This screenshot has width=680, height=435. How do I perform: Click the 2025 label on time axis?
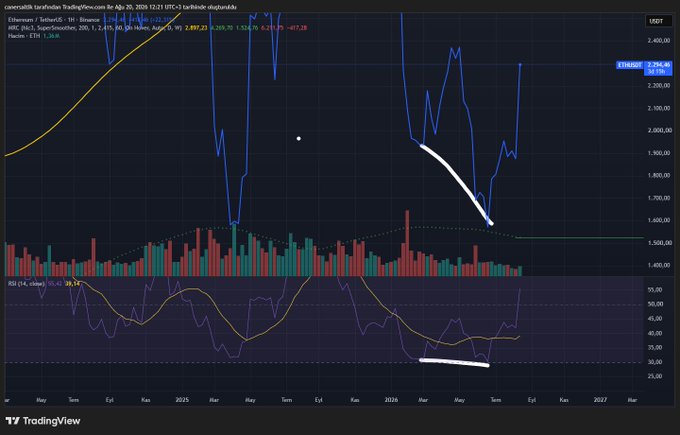(x=182, y=400)
